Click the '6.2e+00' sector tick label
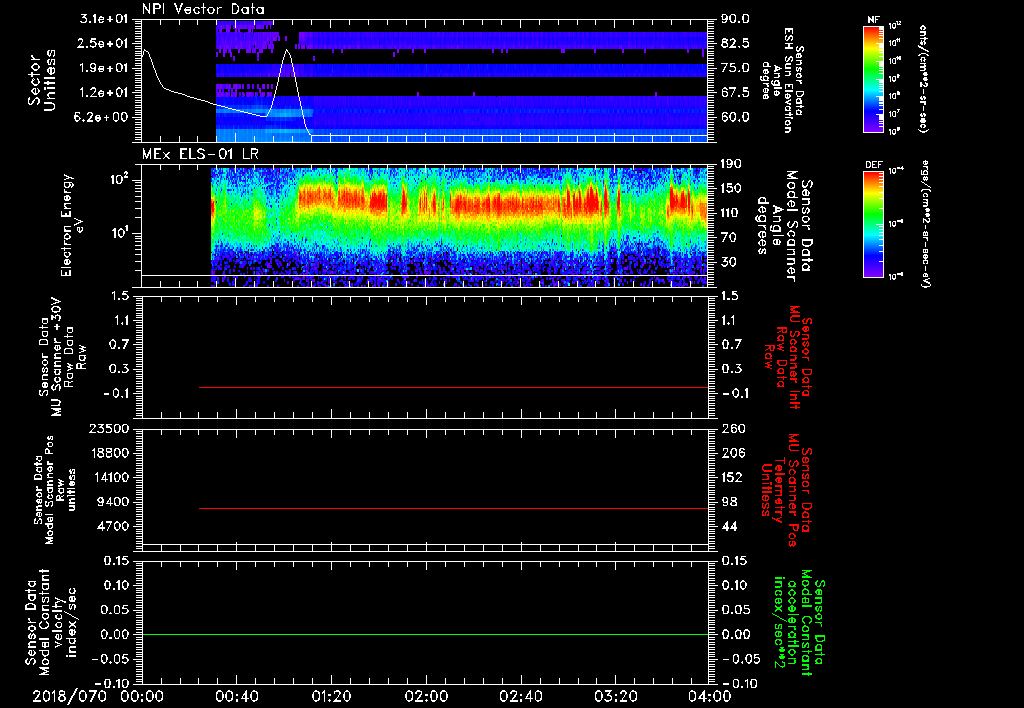This screenshot has height=708, width=1024. (x=103, y=118)
